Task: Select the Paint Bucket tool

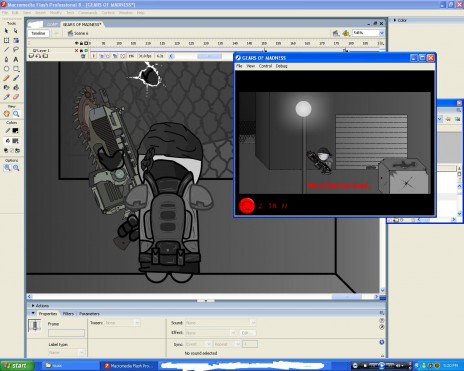Action: coord(16,87)
